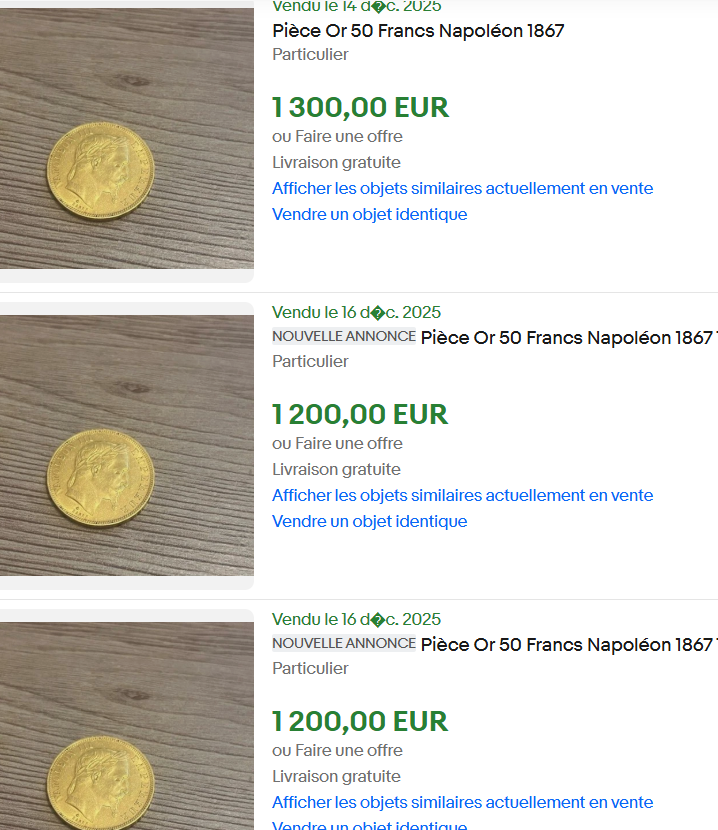The width and height of the screenshot is (718, 830).
Task: Click the second listing's 'Vendu le 16 déc. 2025' date
Action: [x=356, y=312]
